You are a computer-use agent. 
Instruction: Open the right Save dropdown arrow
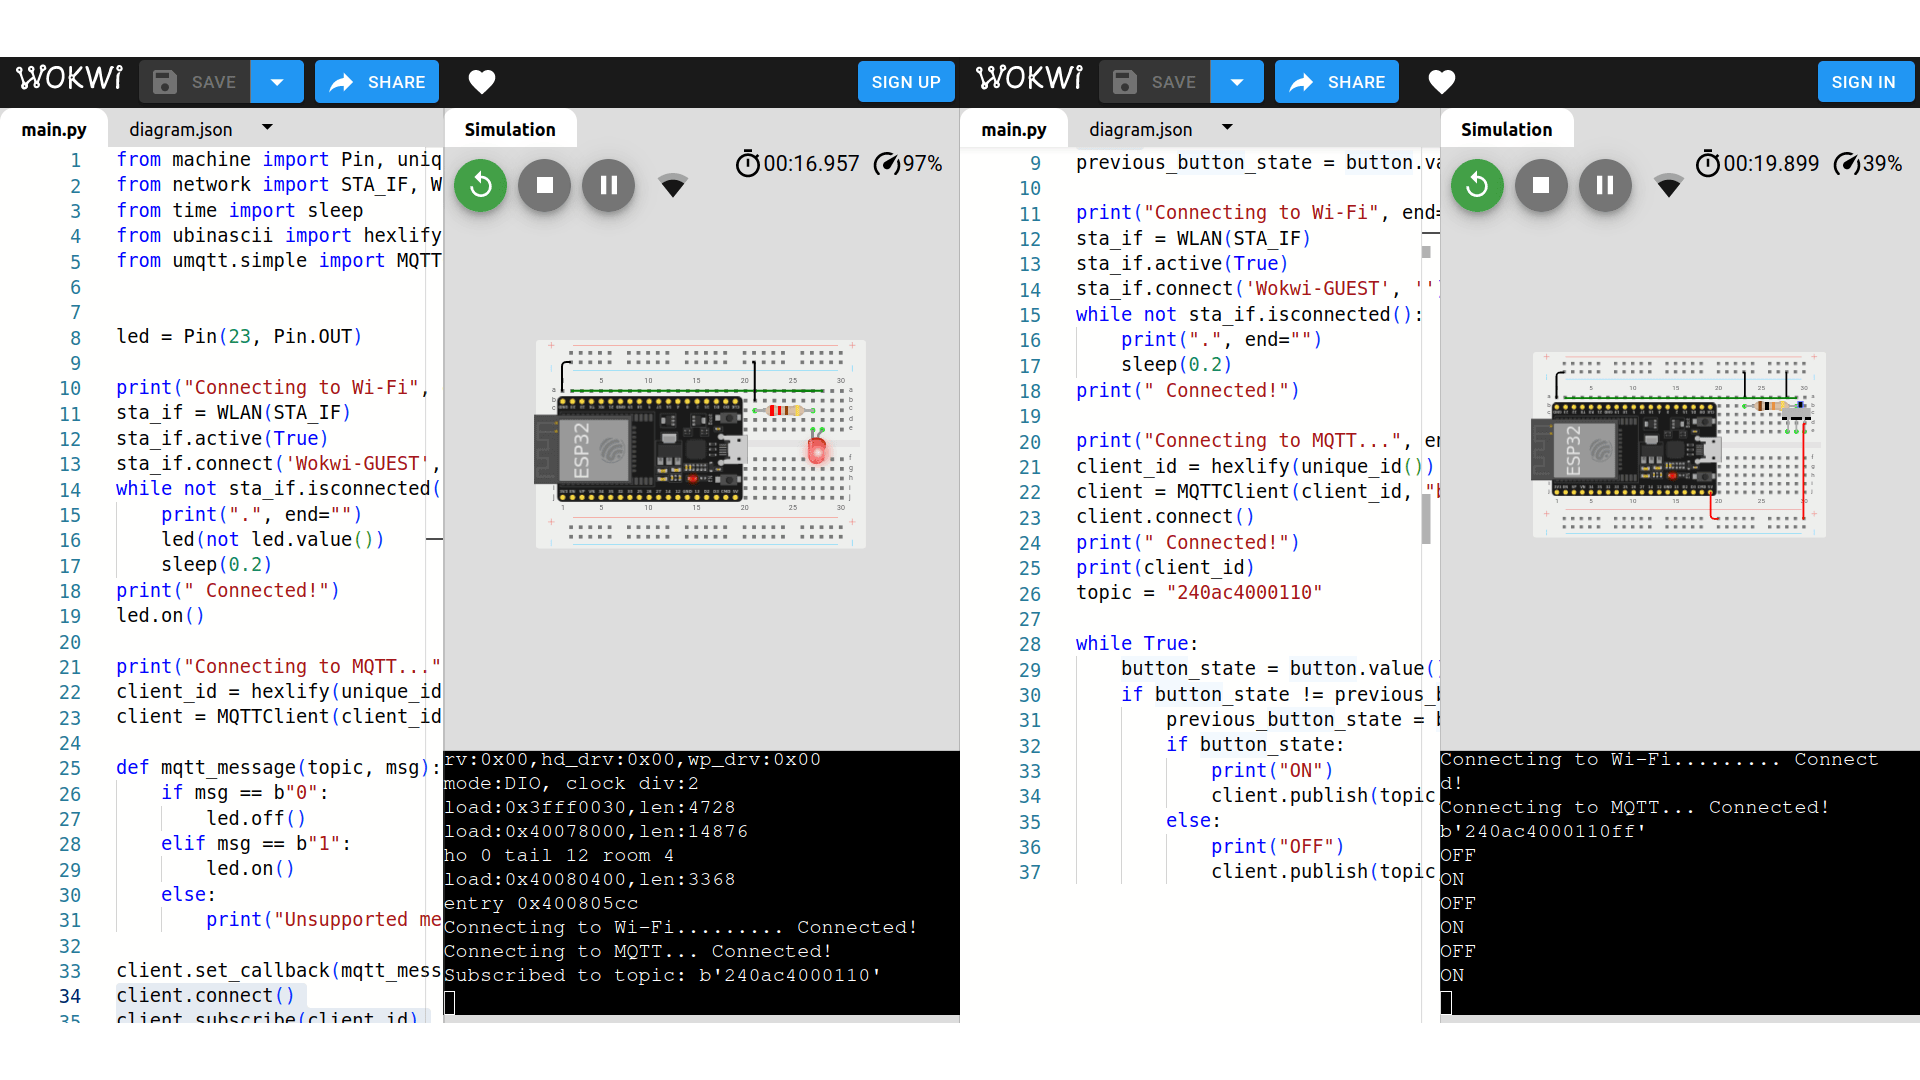point(1237,82)
